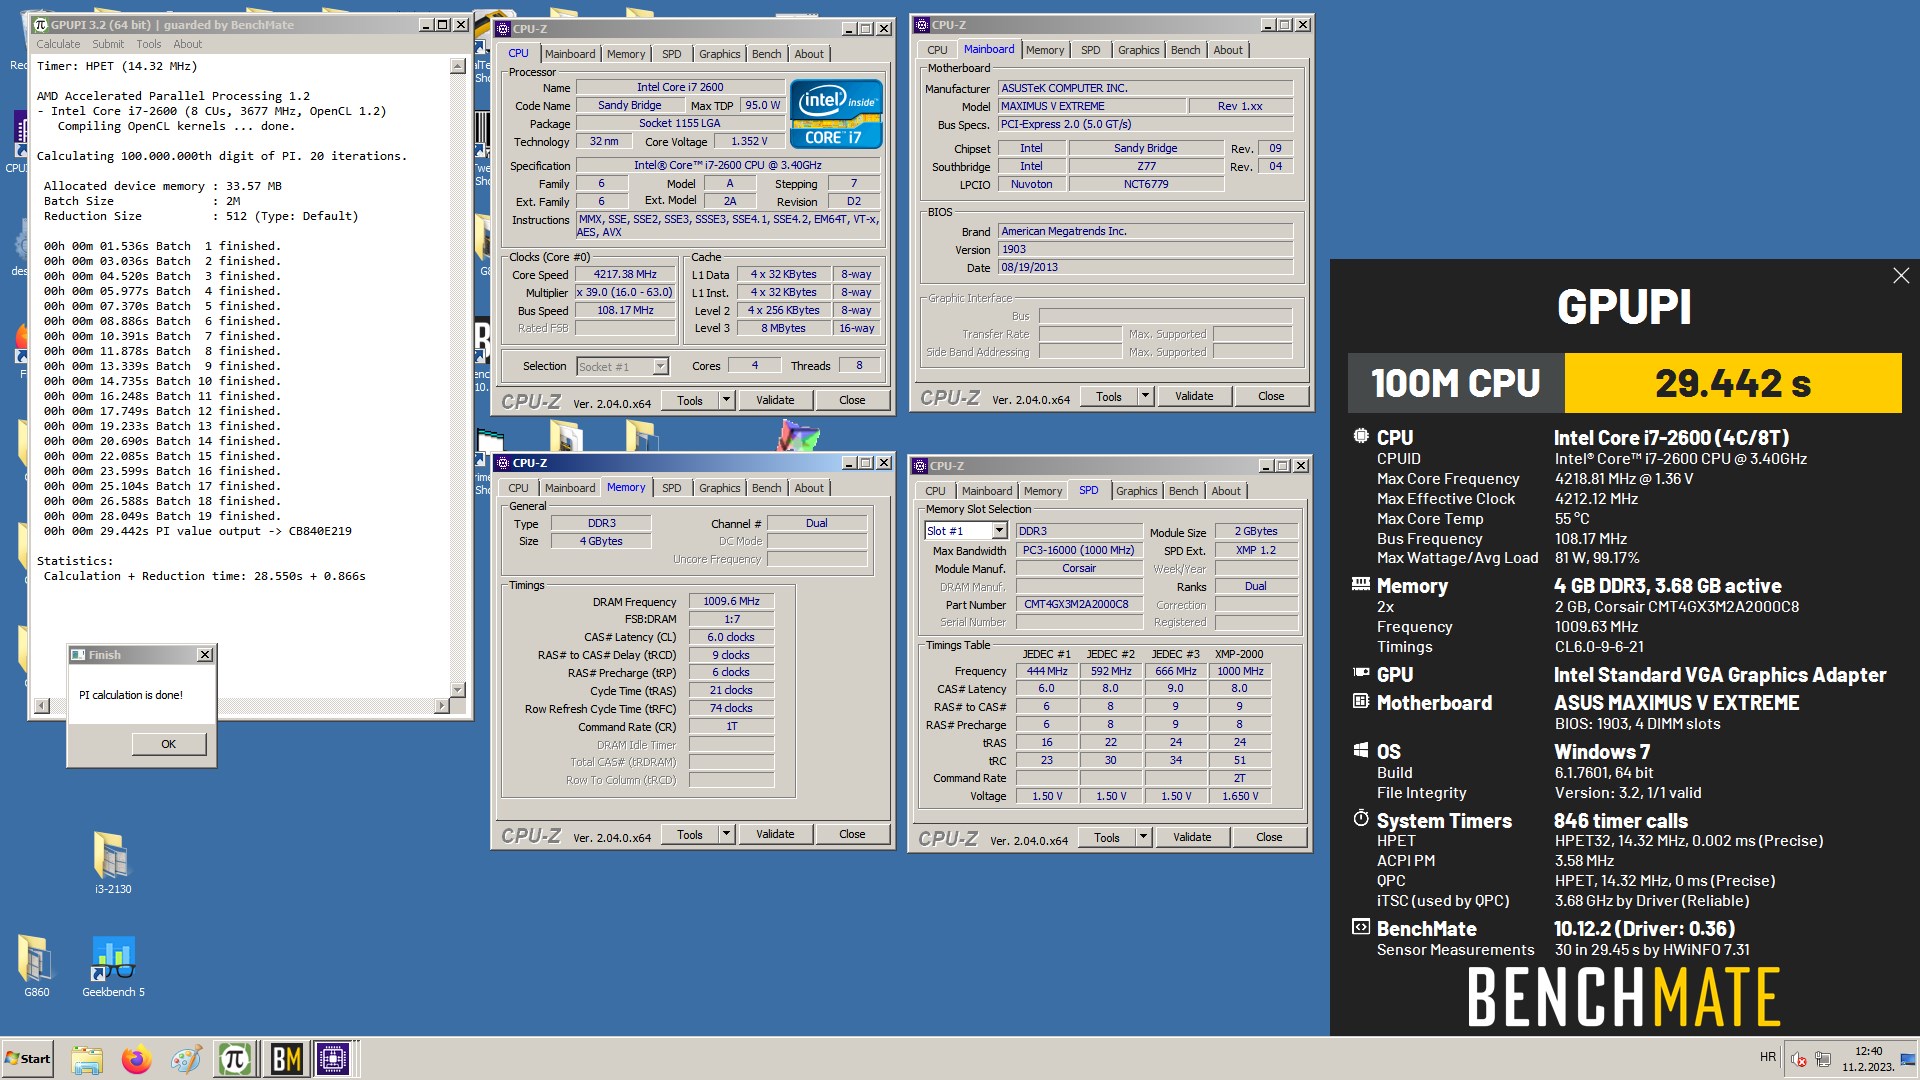Expand Tools arrow in CPU tab window
This screenshot has height=1080, width=1920.
tap(727, 400)
